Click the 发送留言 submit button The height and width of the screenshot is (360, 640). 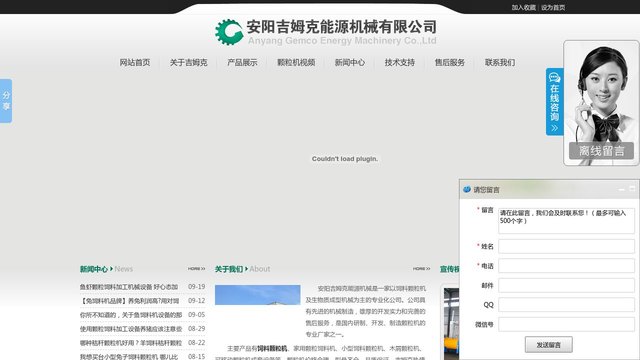pyautogui.click(x=549, y=344)
